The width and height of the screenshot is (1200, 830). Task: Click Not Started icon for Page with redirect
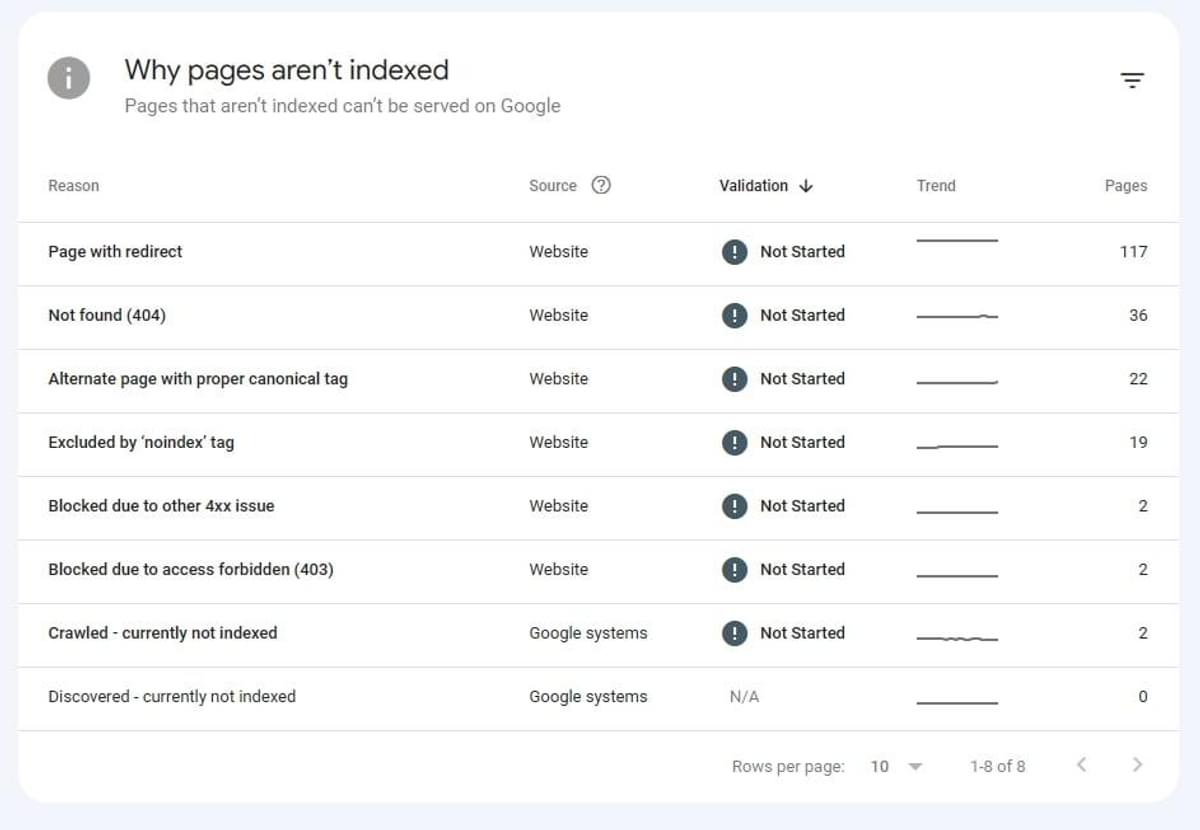734,252
